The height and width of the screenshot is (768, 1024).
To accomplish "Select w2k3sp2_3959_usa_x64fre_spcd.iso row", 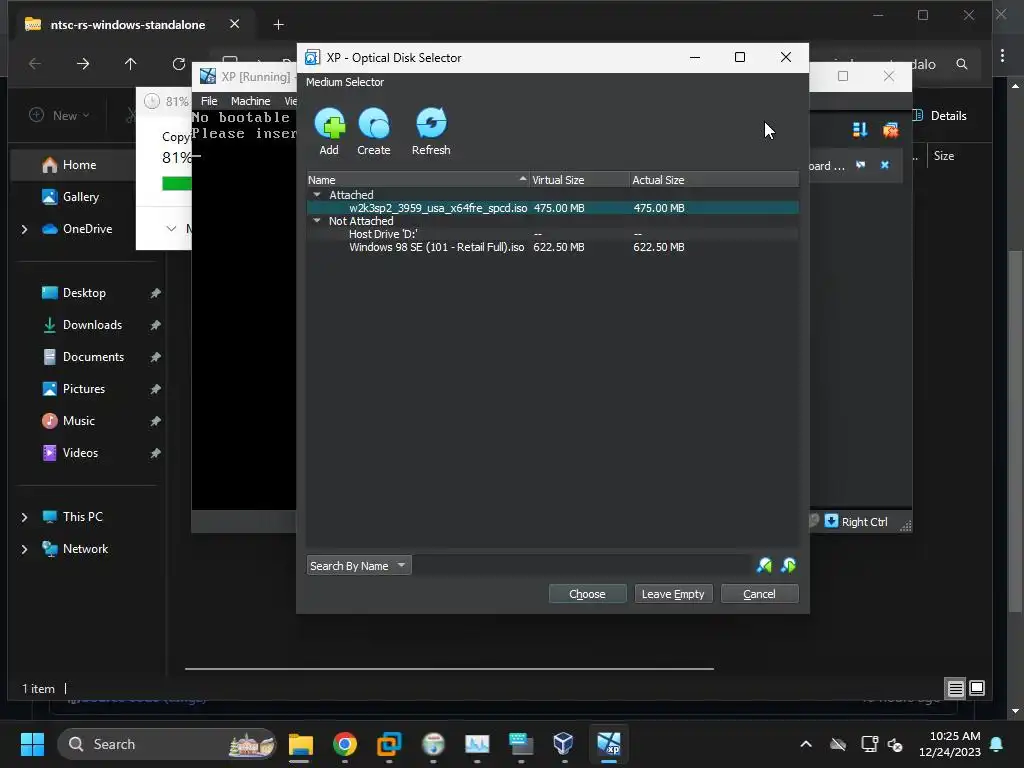I will [552, 208].
